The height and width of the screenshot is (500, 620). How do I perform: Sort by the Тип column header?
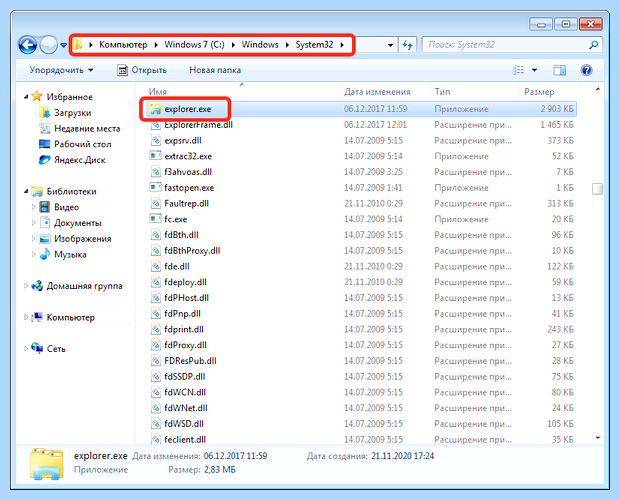tap(442, 92)
